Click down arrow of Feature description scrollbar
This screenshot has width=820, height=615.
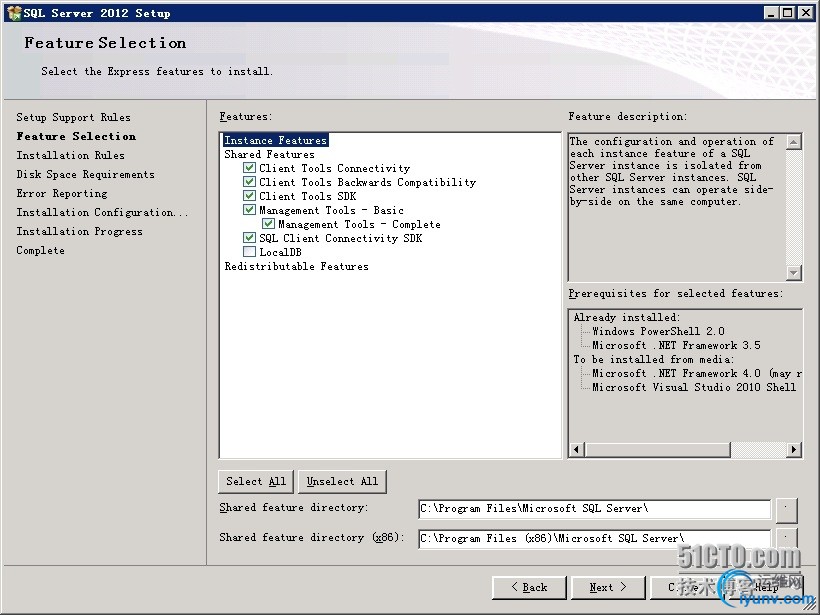pos(794,272)
